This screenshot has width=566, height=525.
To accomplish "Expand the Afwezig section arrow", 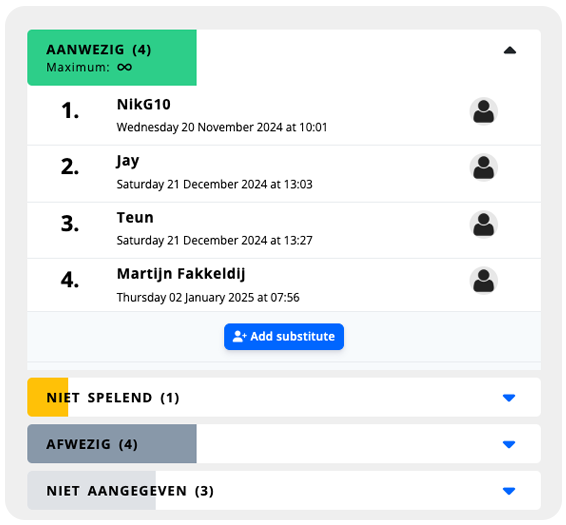I will [509, 444].
